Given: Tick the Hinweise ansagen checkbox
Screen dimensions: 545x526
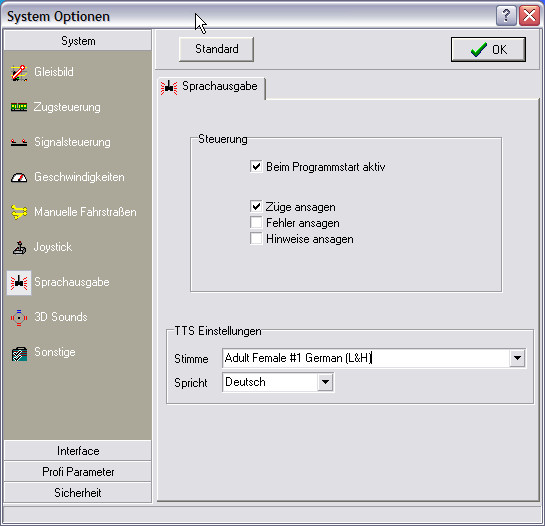Looking at the screenshot, I should (256, 238).
